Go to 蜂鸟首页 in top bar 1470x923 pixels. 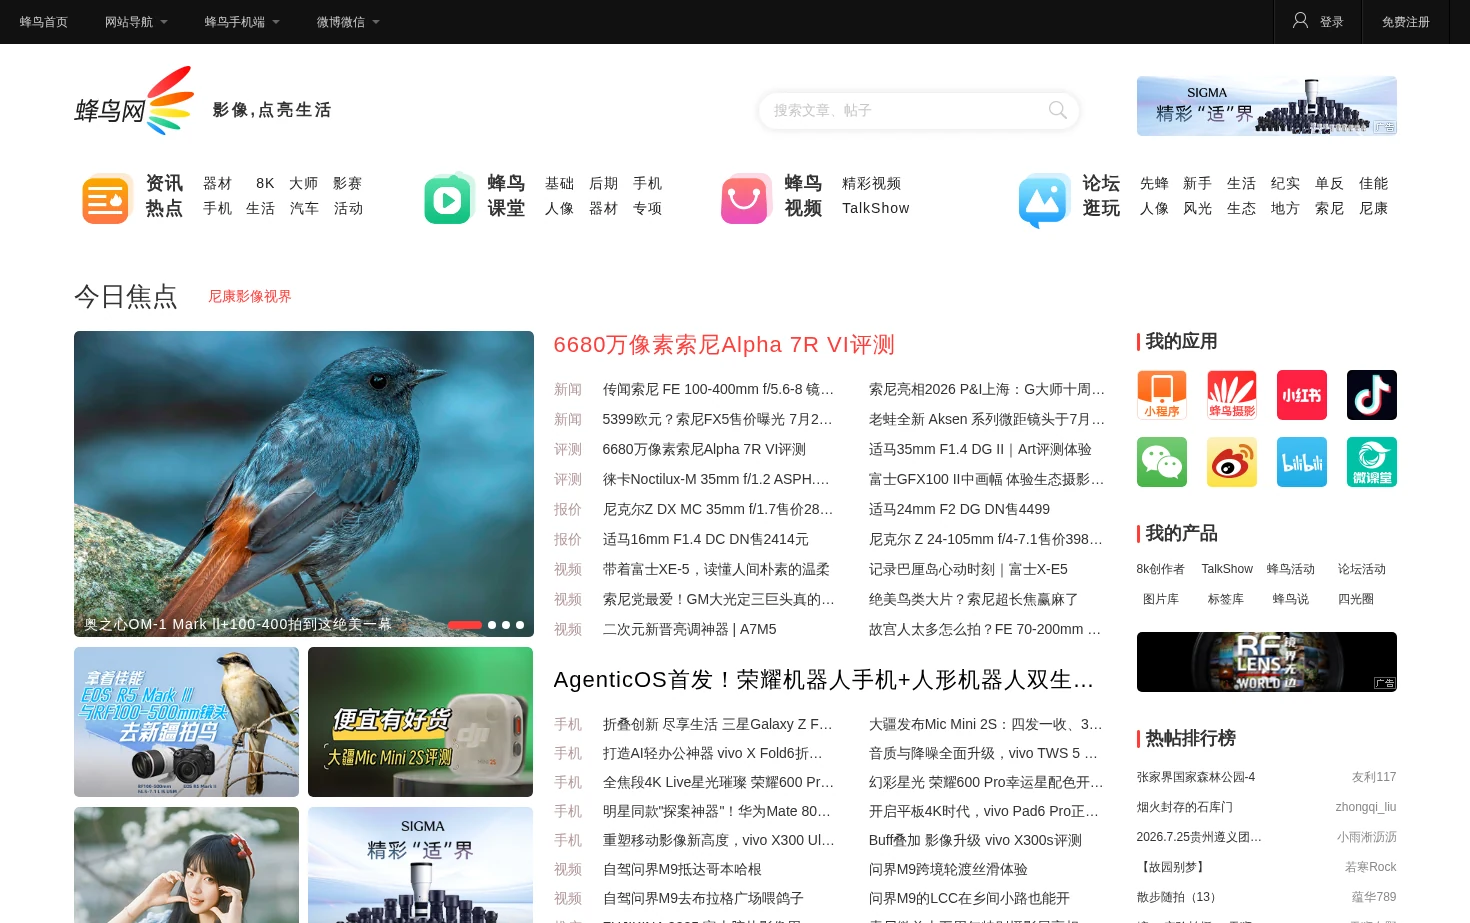[x=44, y=22]
